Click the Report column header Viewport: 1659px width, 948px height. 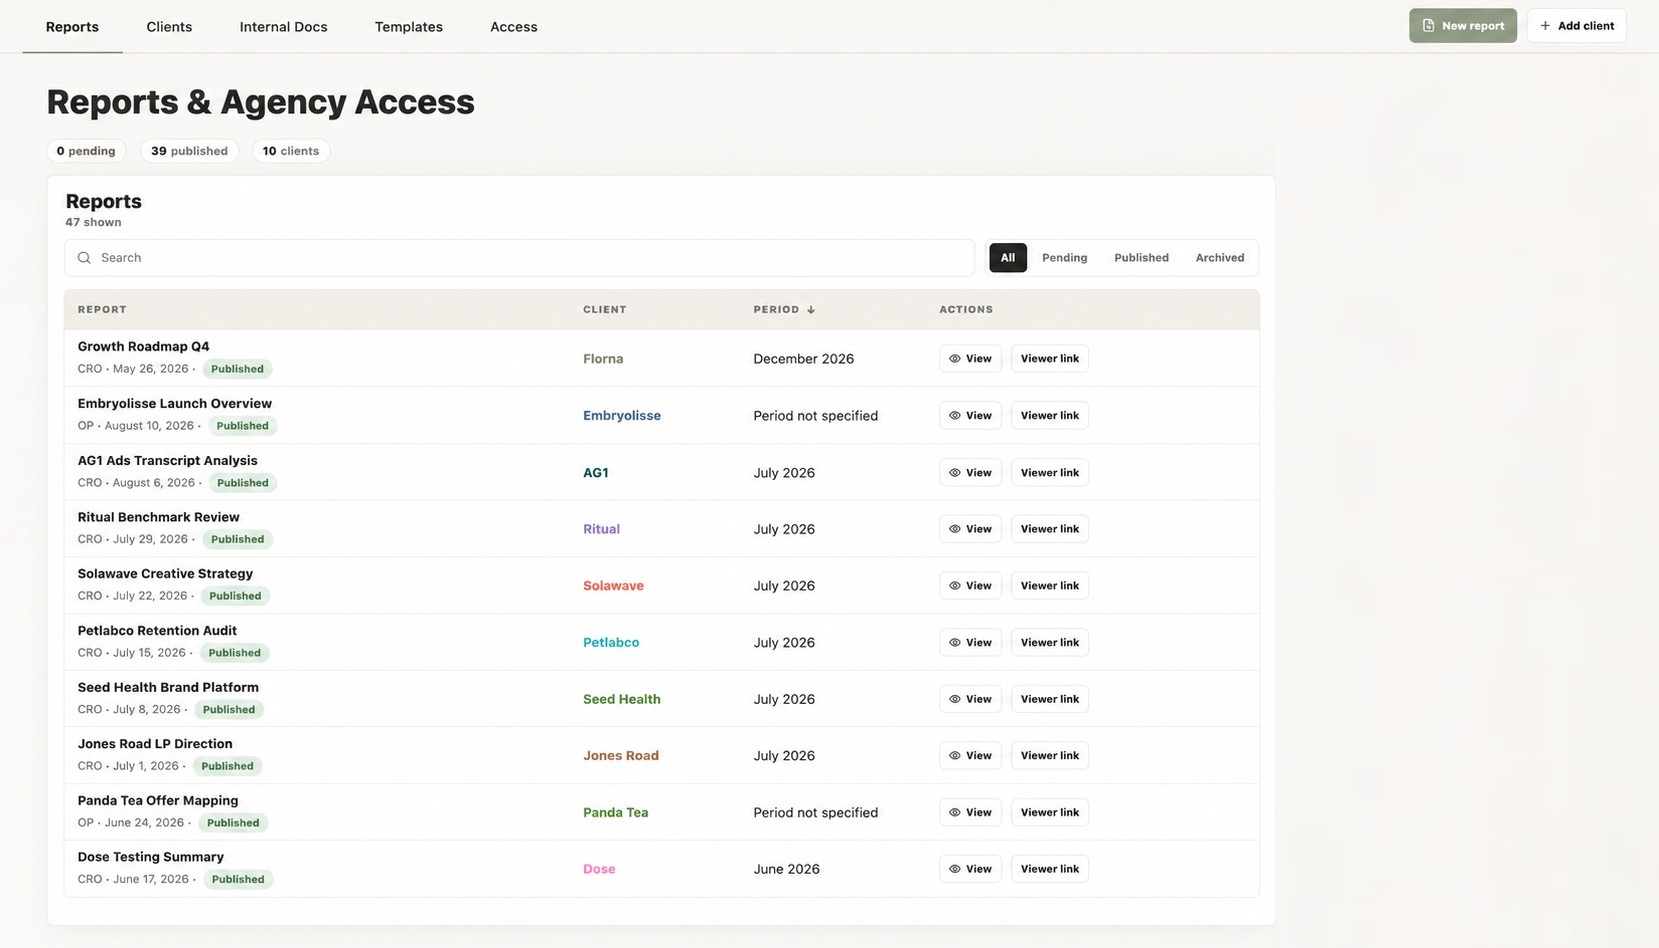point(102,310)
